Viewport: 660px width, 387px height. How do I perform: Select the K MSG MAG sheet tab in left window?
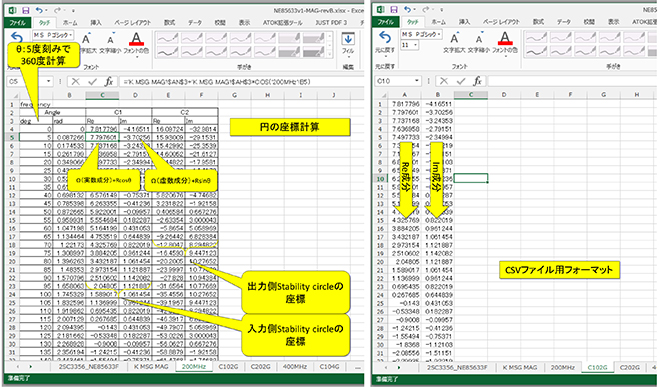click(x=151, y=367)
